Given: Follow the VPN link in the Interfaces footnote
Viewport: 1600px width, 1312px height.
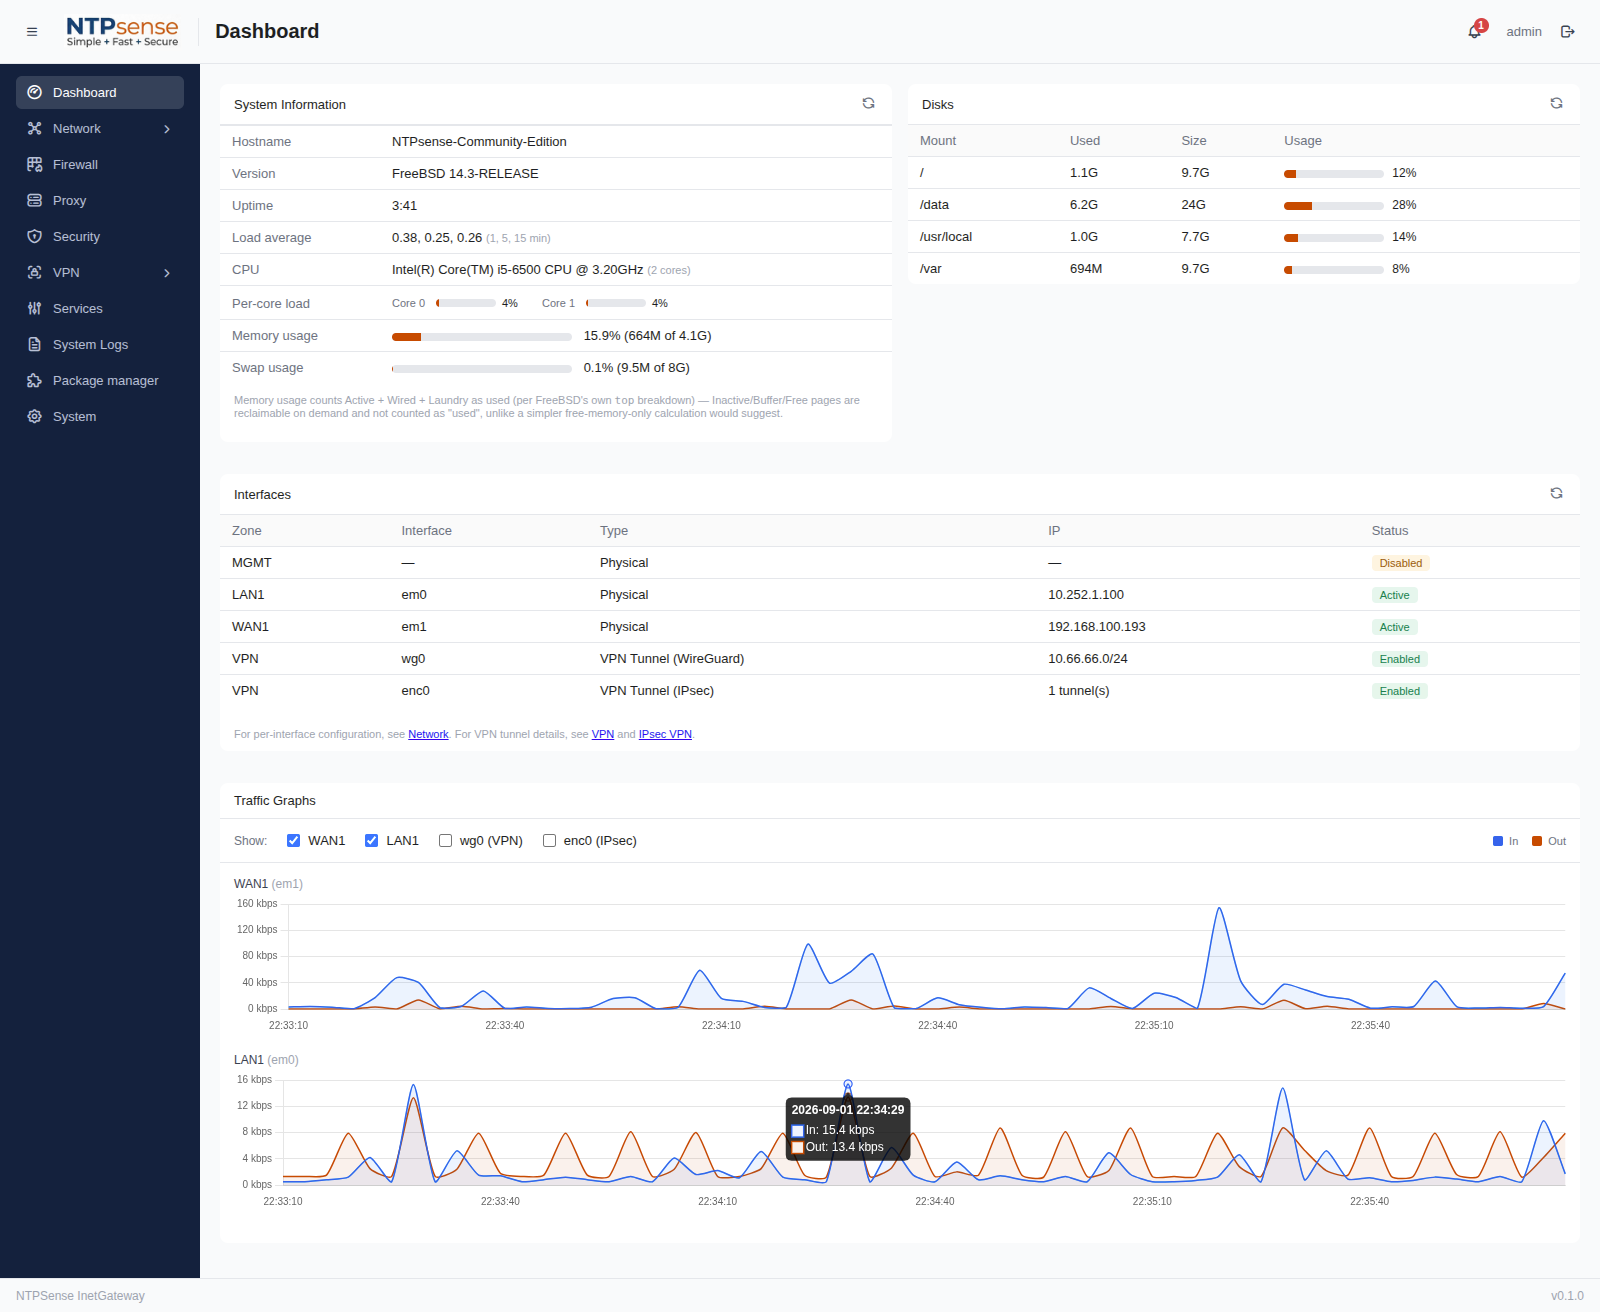Looking at the screenshot, I should [x=603, y=734].
